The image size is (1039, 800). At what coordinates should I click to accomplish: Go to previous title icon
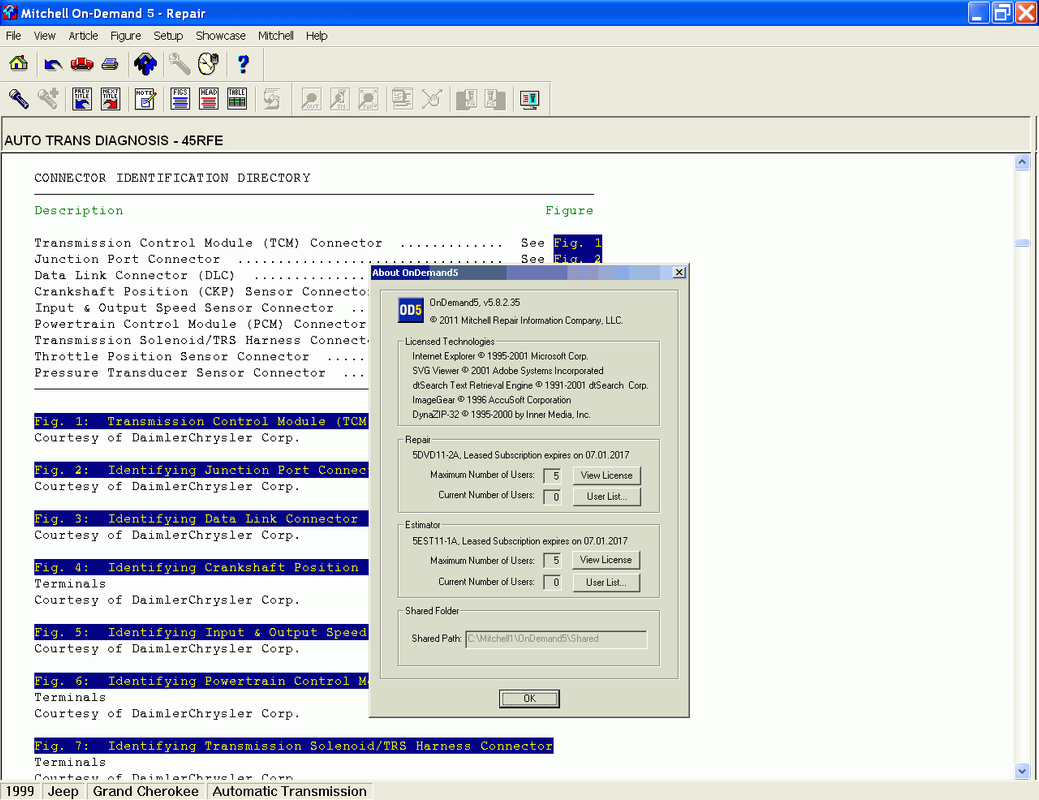(x=82, y=99)
